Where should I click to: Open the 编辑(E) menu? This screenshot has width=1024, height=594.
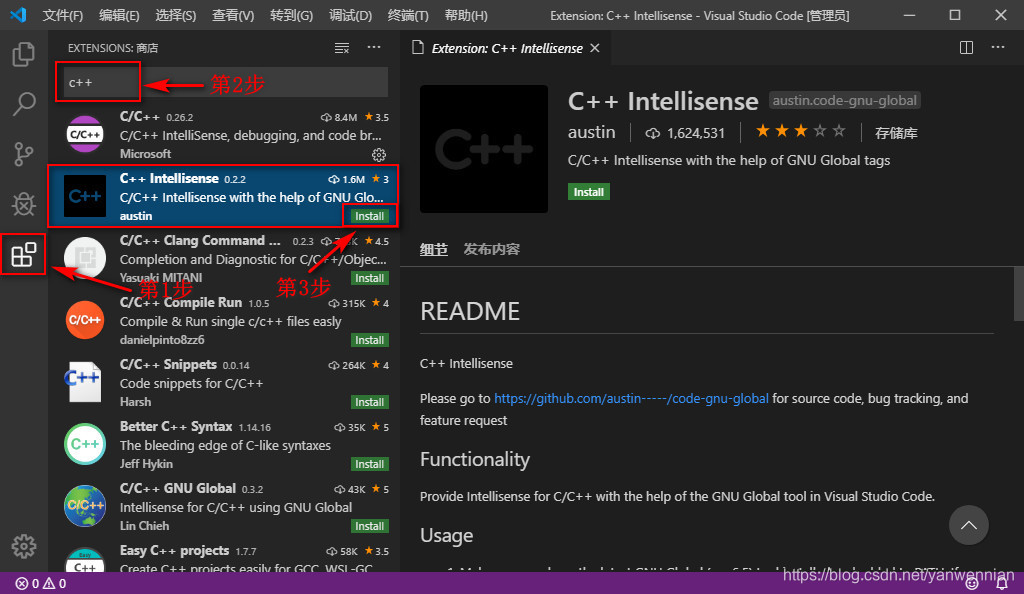click(119, 15)
